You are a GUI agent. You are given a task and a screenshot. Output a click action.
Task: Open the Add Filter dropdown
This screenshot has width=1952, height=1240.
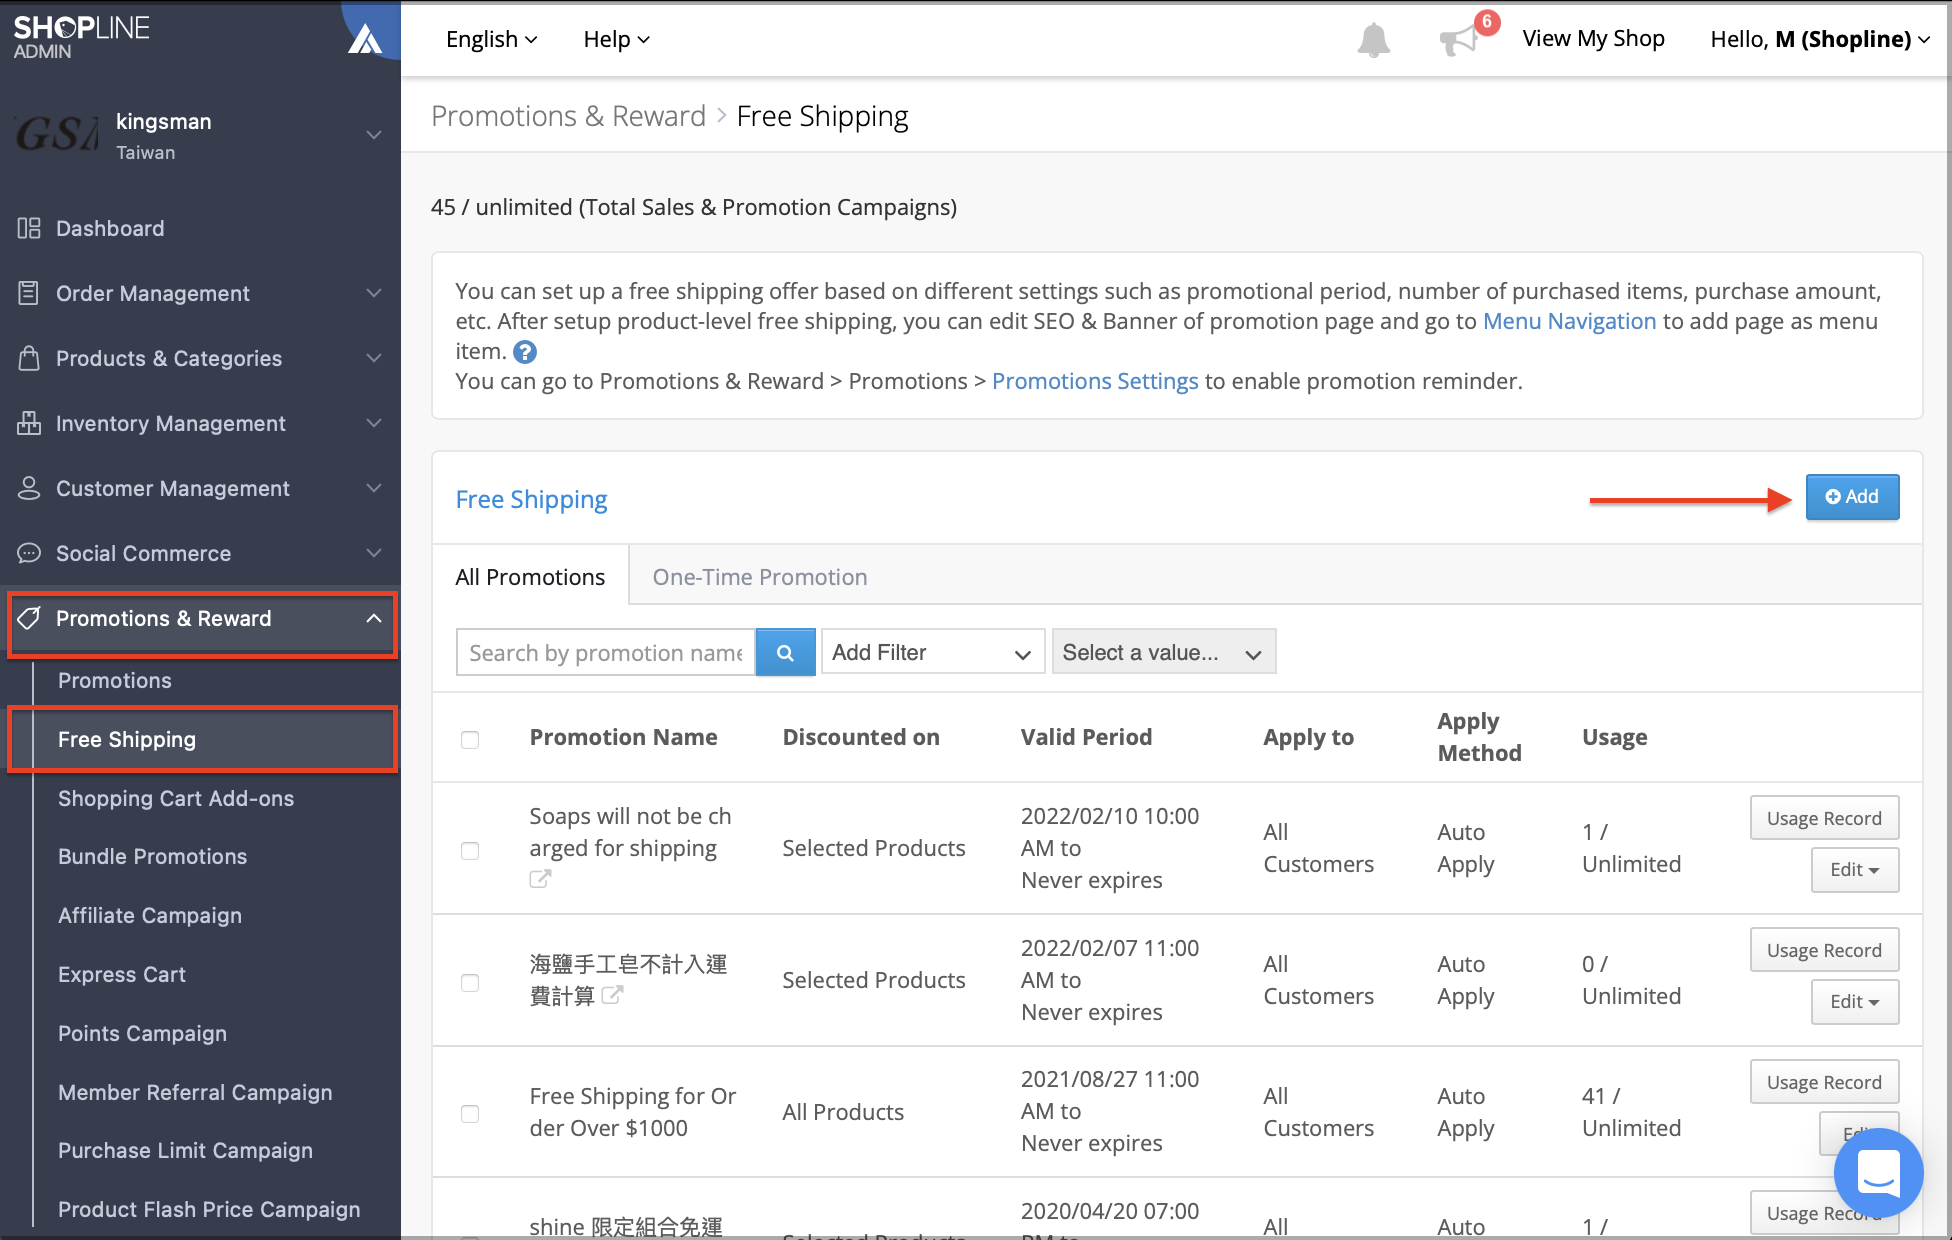pyautogui.click(x=933, y=652)
